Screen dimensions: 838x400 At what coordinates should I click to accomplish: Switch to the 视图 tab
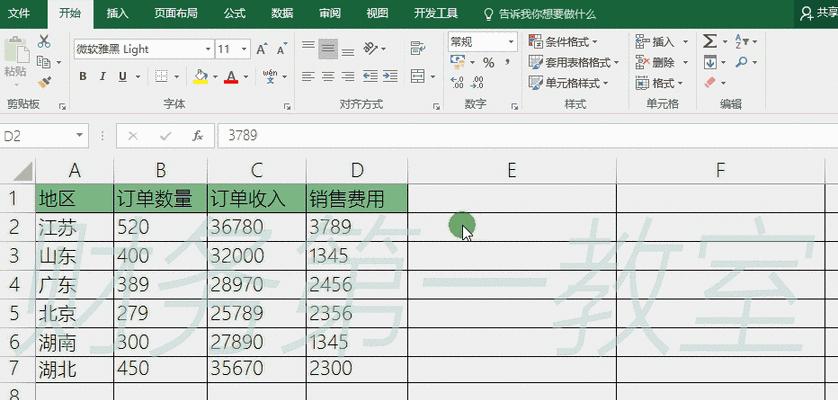377,13
